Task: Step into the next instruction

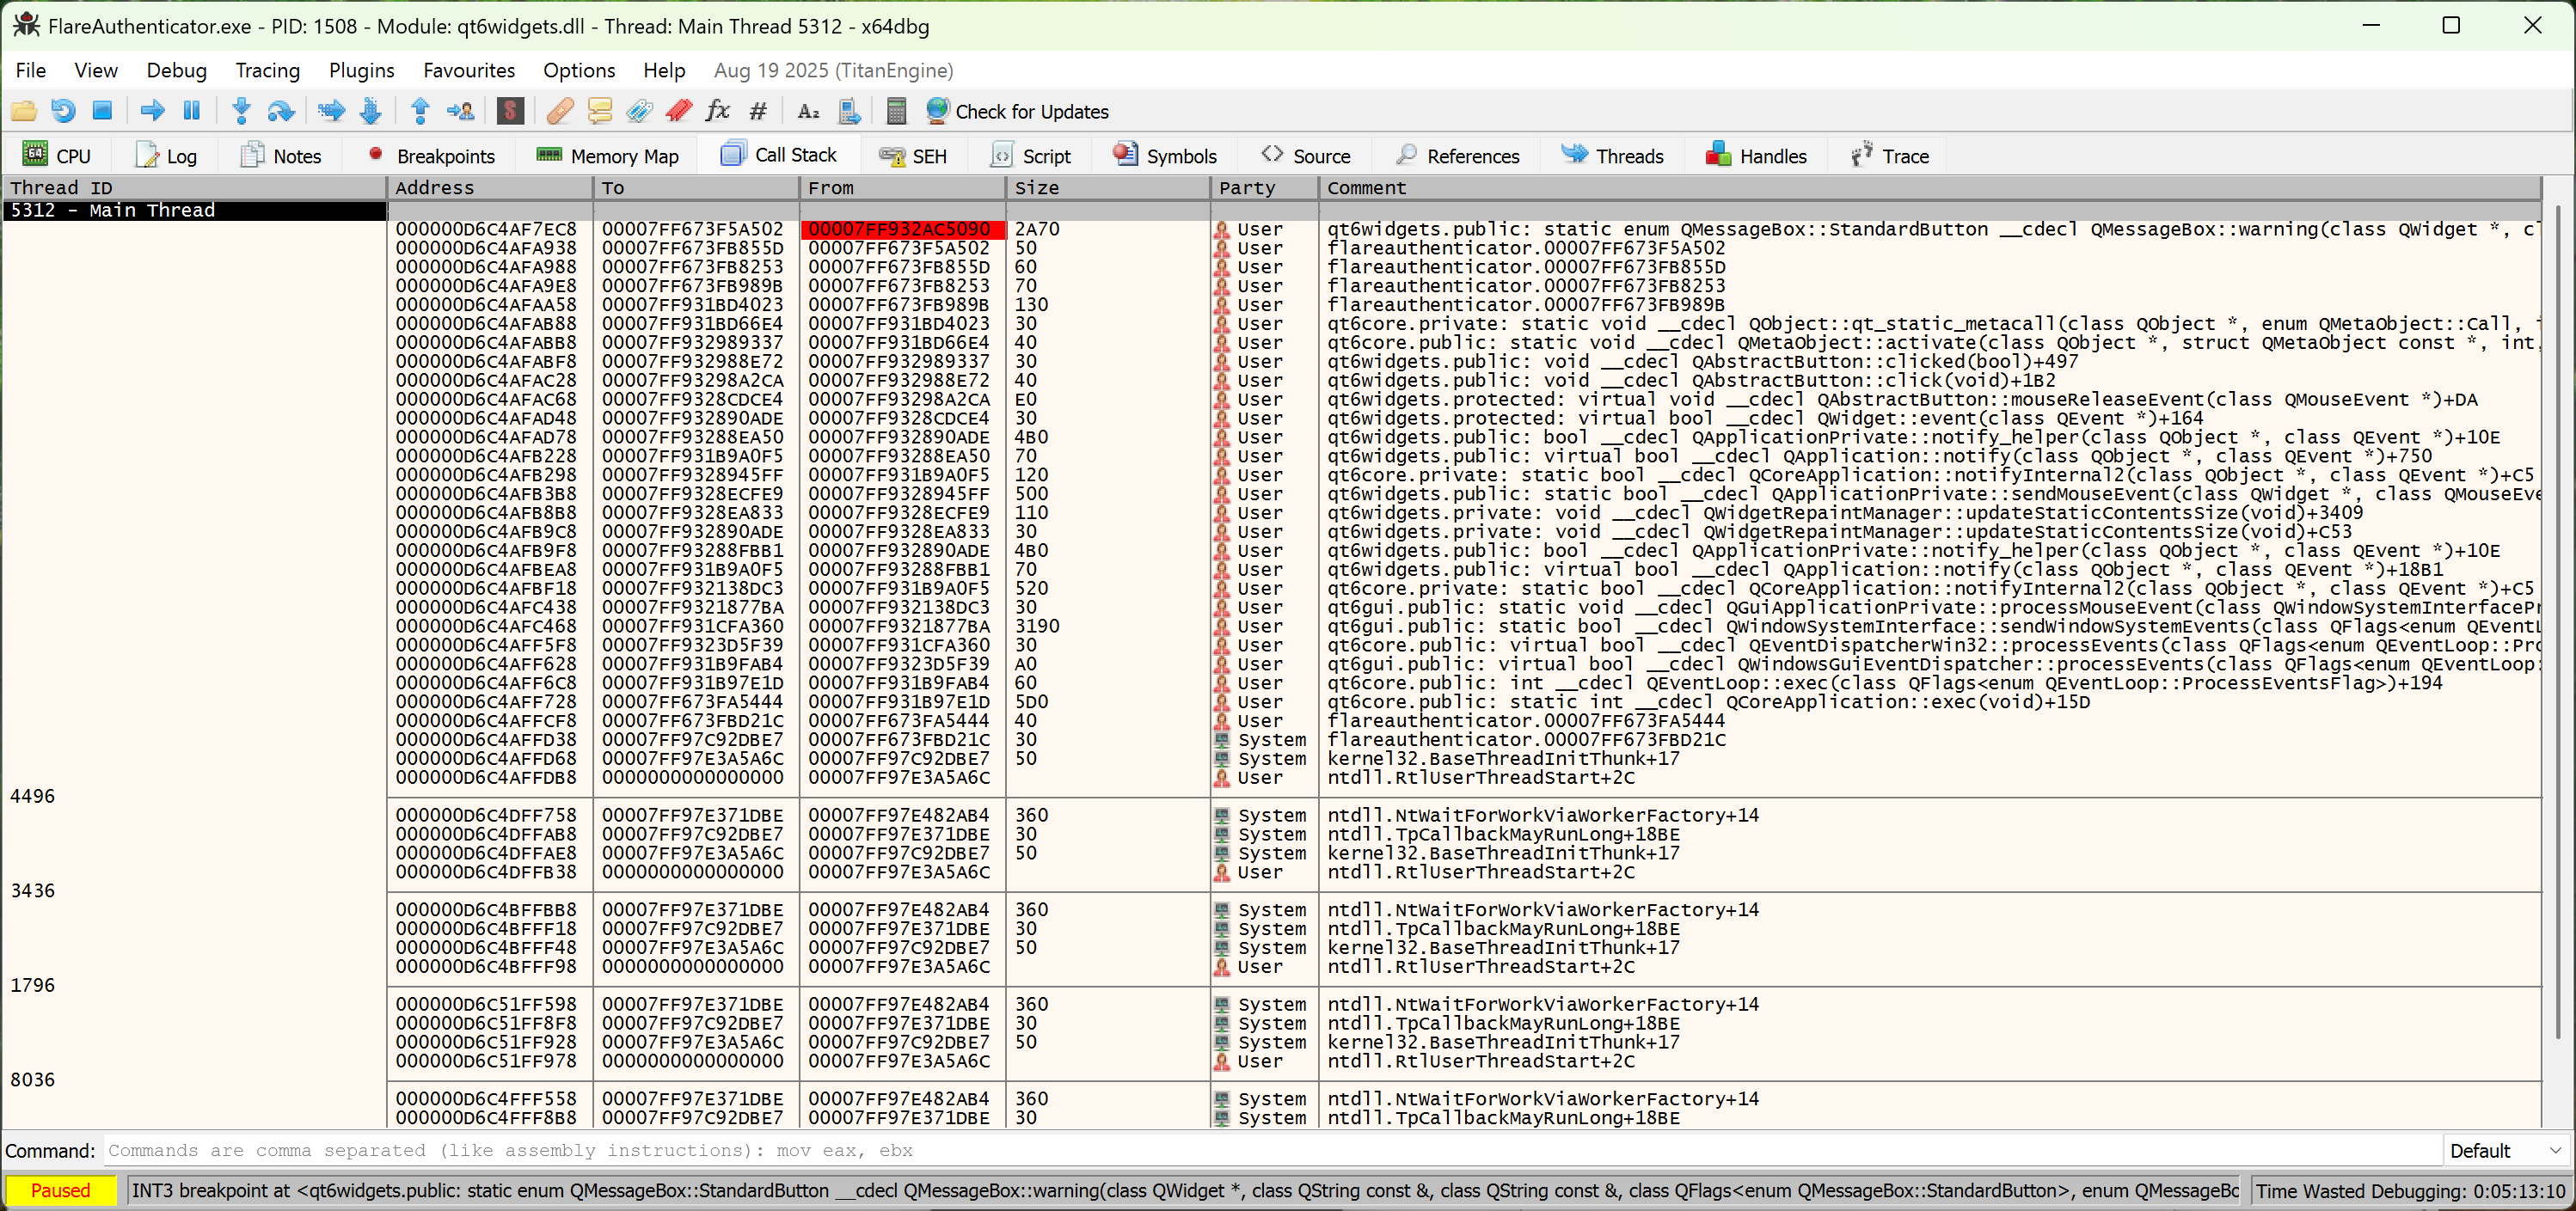Action: click(241, 111)
